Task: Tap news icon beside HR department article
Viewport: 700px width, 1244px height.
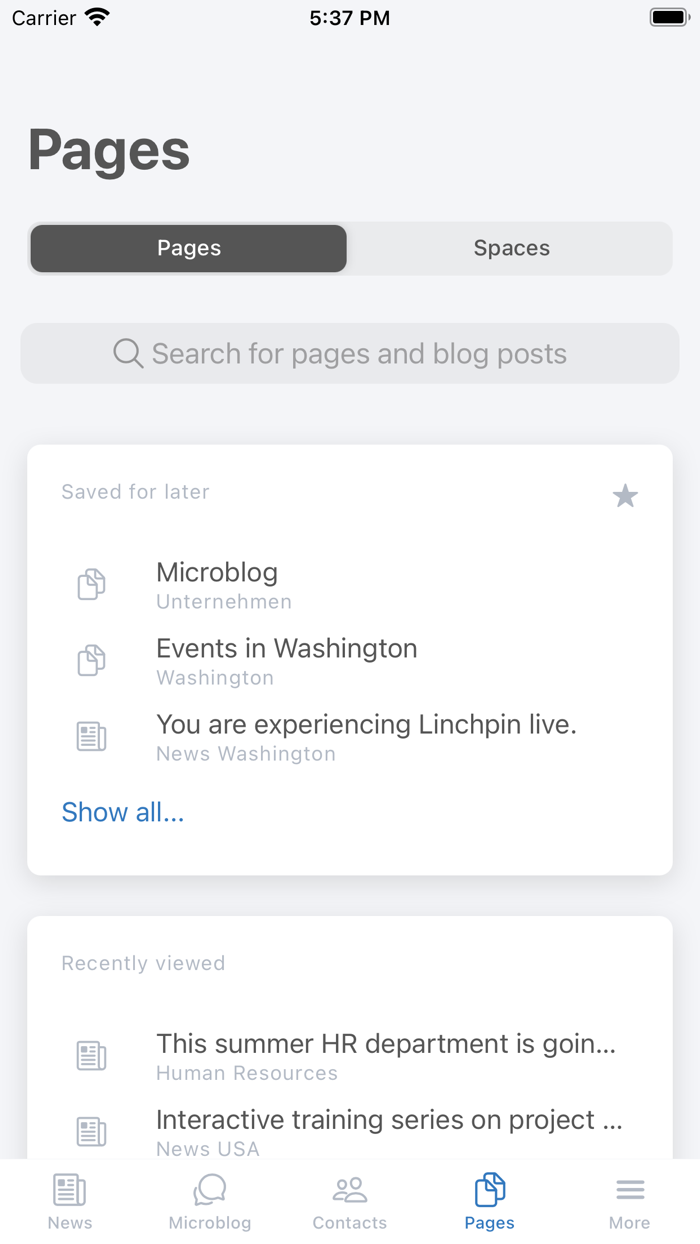Action: coord(91,1056)
